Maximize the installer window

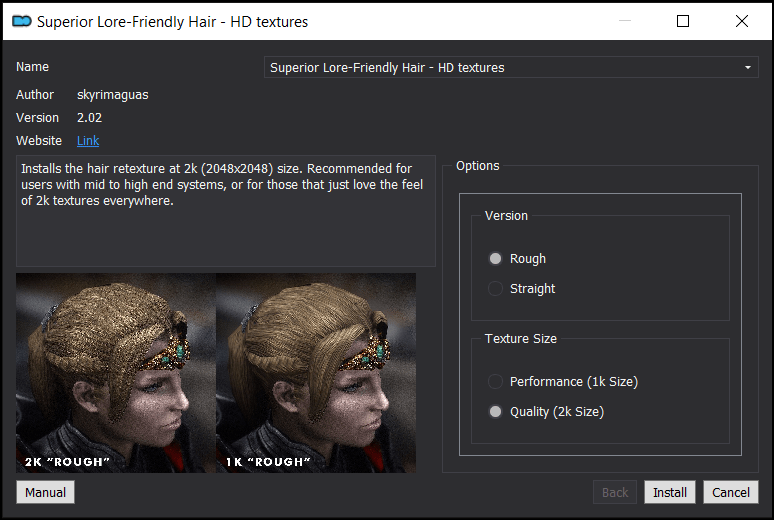pos(683,21)
